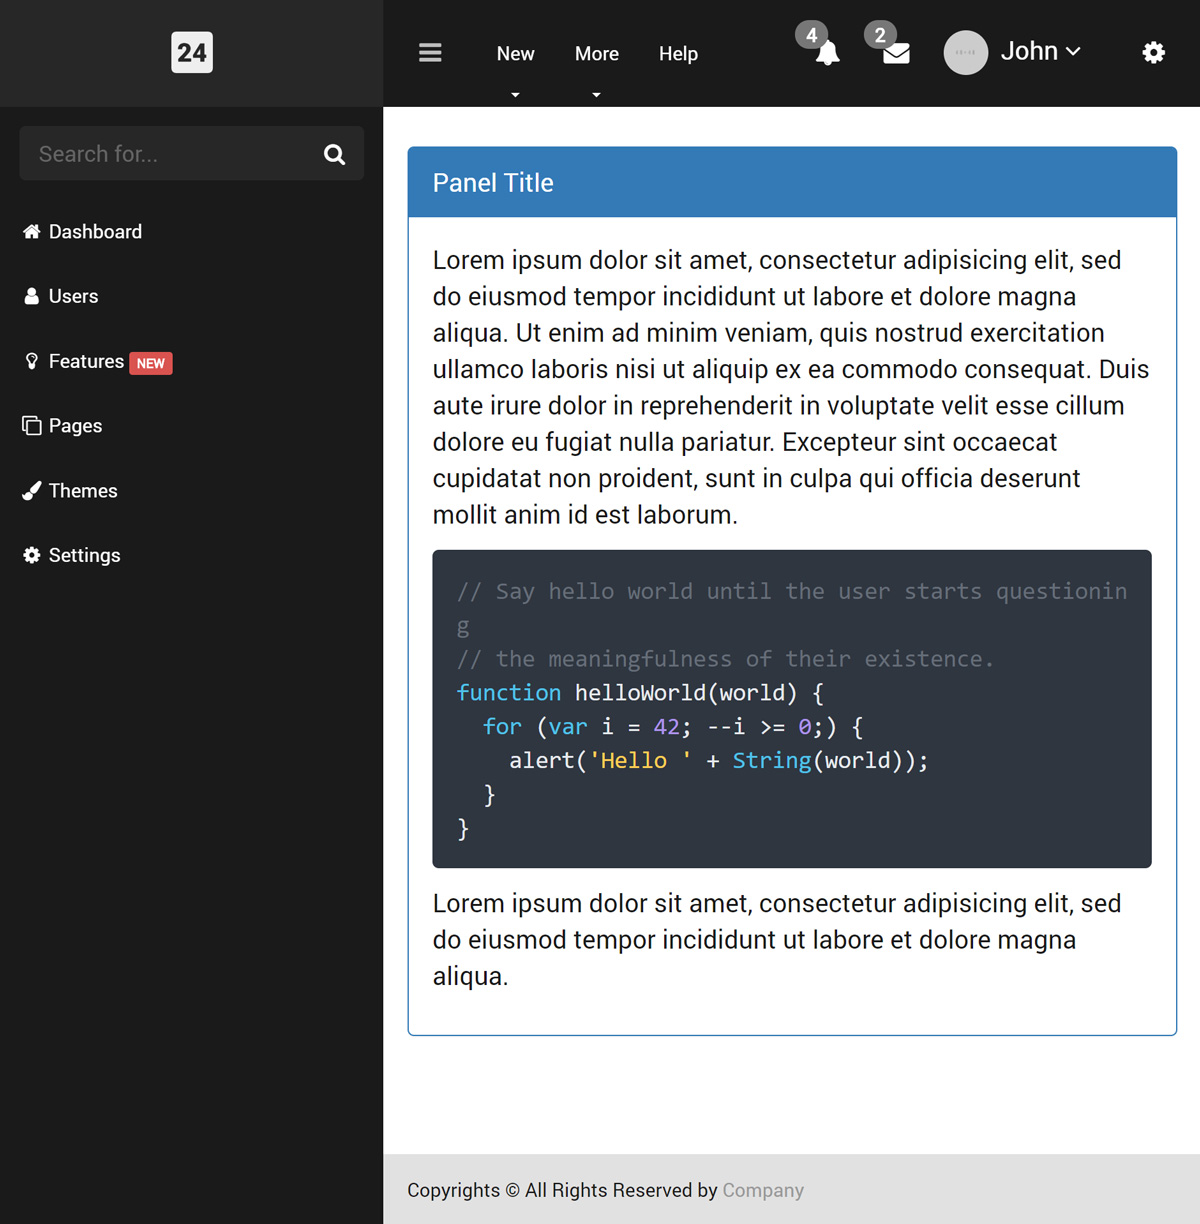The width and height of the screenshot is (1200, 1224).
Task: Open the Help menu item
Action: (x=678, y=54)
